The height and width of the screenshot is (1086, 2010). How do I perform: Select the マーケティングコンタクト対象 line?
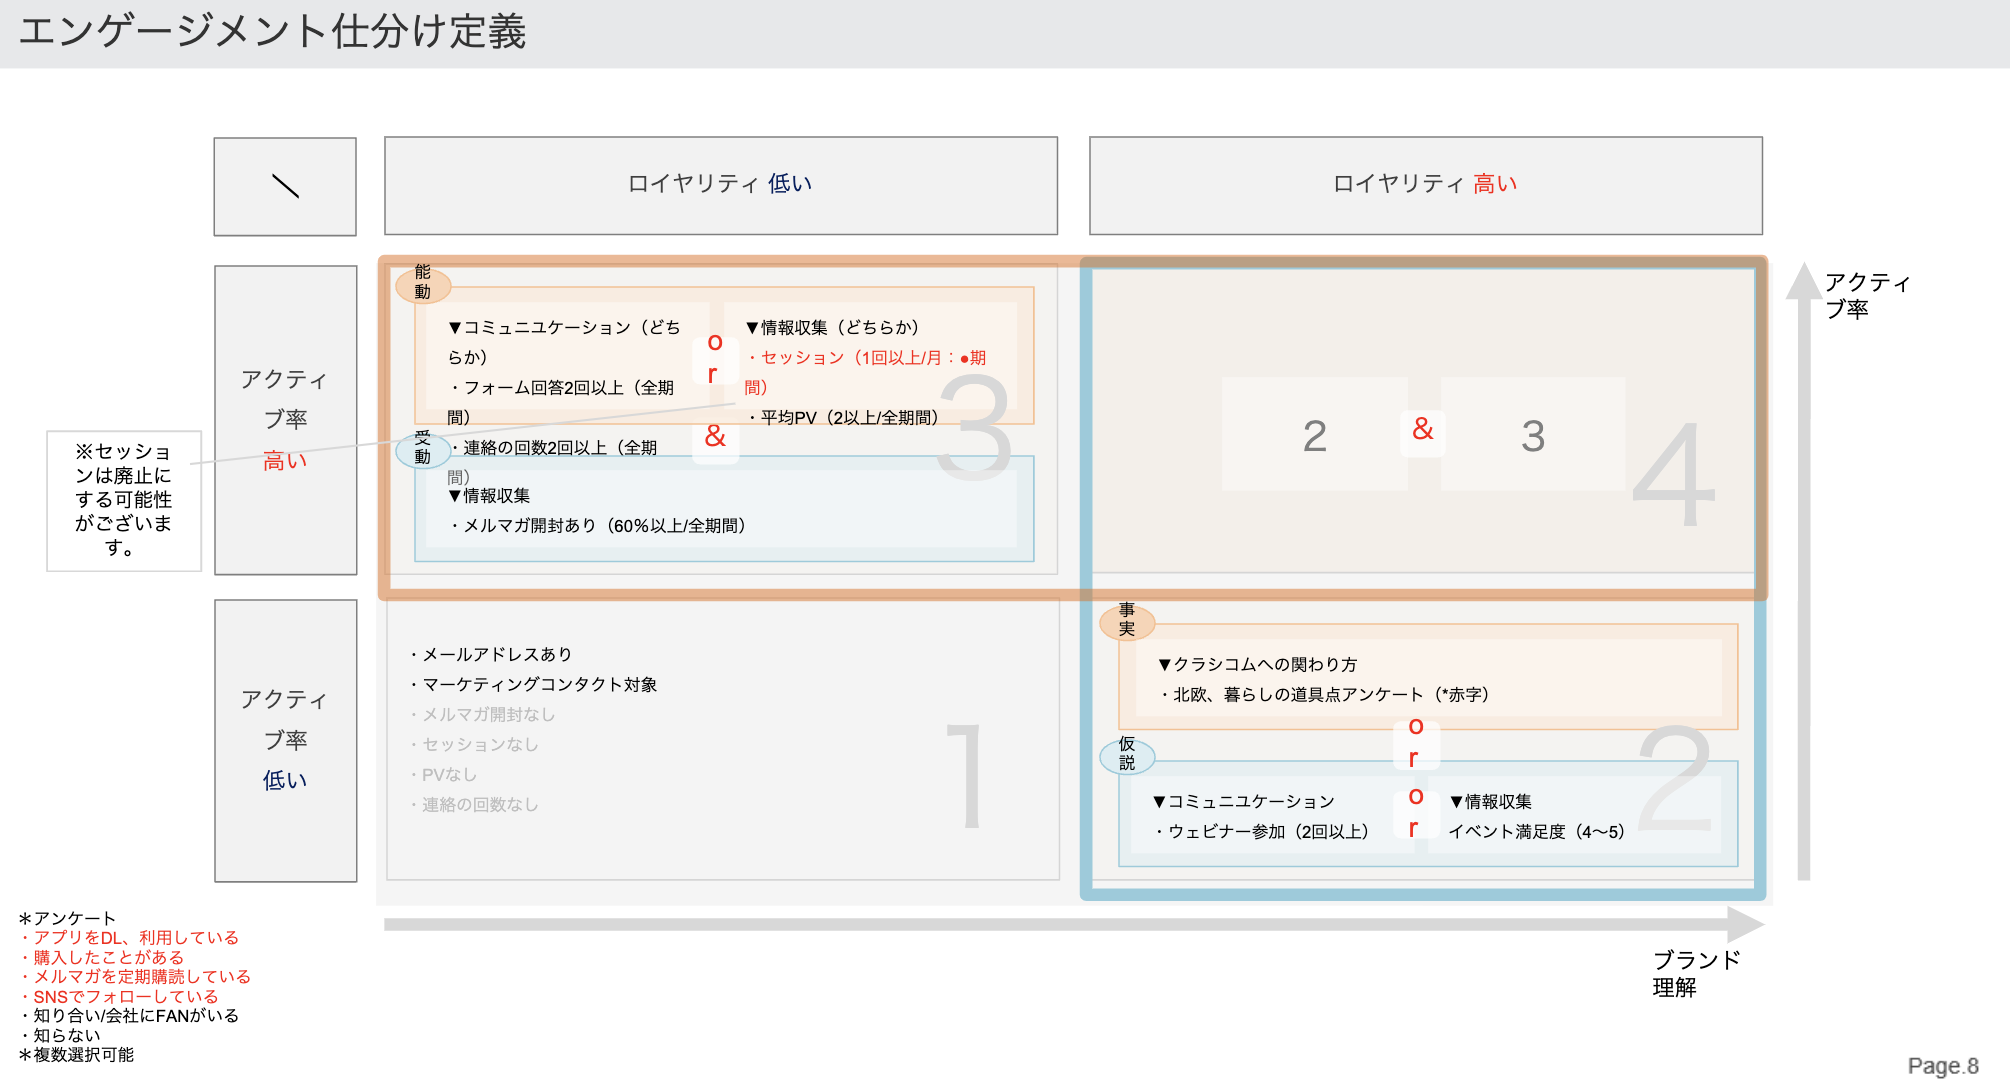(x=533, y=685)
